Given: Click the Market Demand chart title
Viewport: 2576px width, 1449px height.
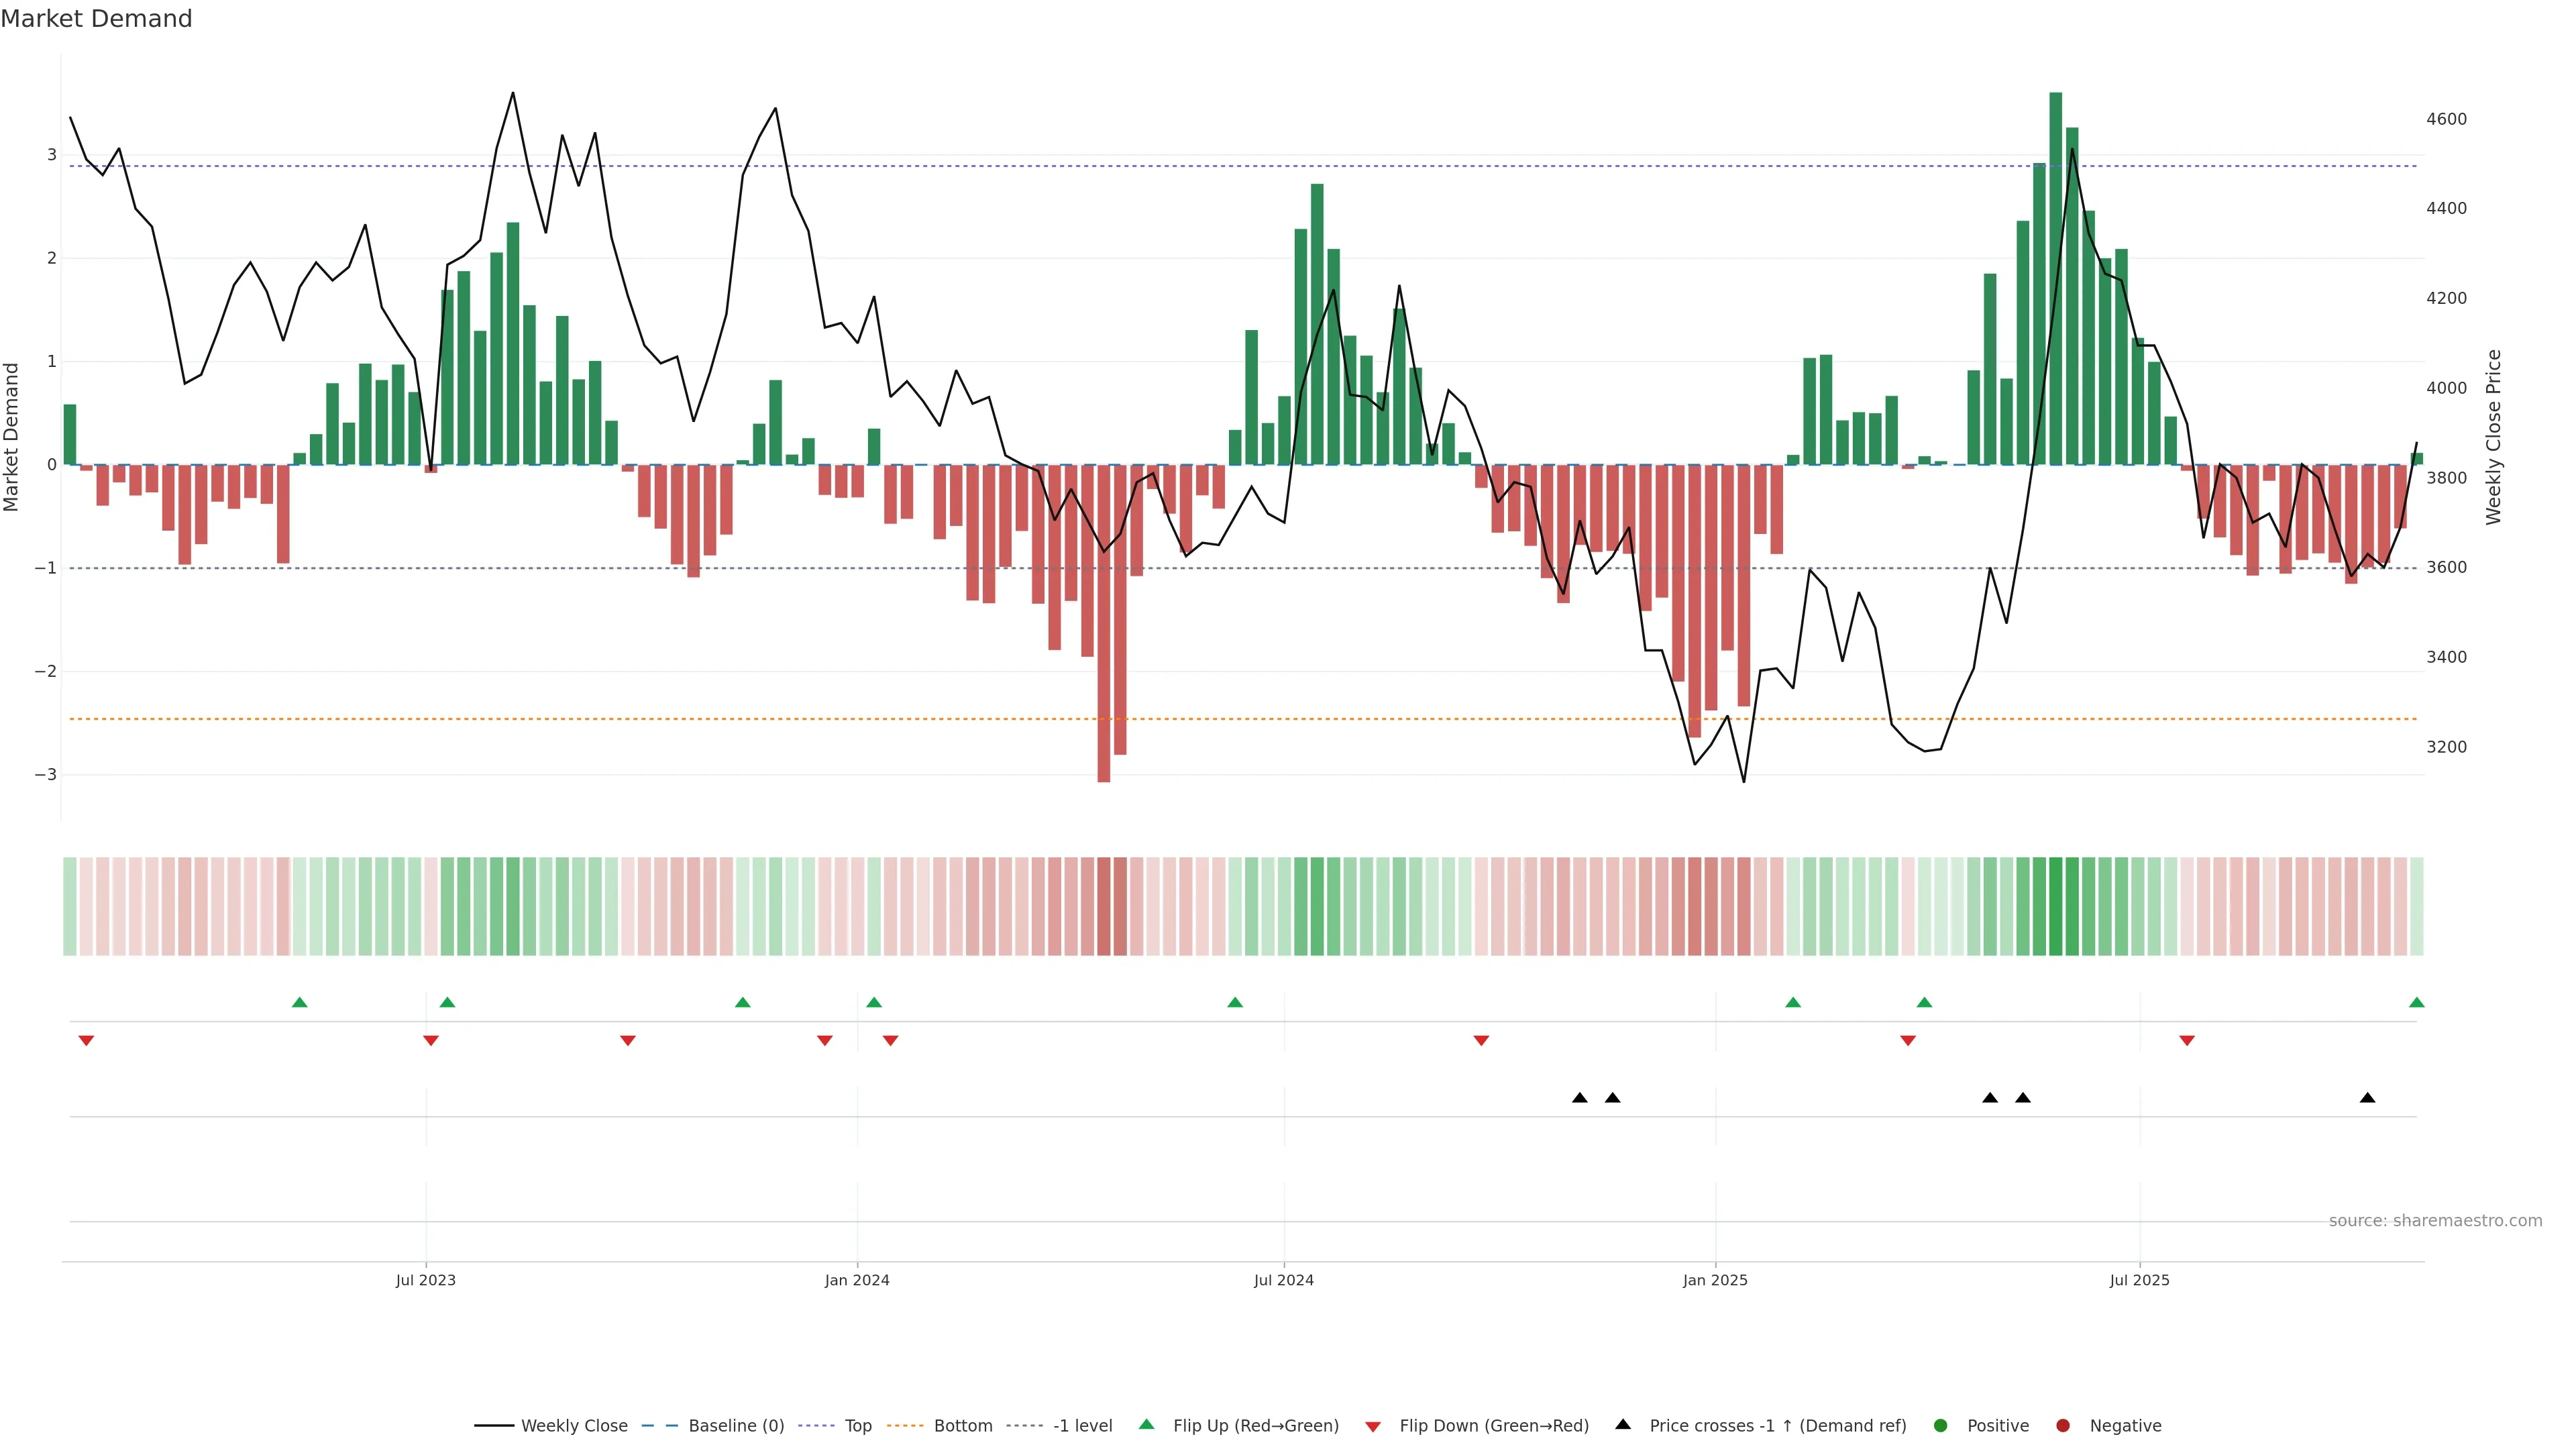Looking at the screenshot, I should [96, 19].
